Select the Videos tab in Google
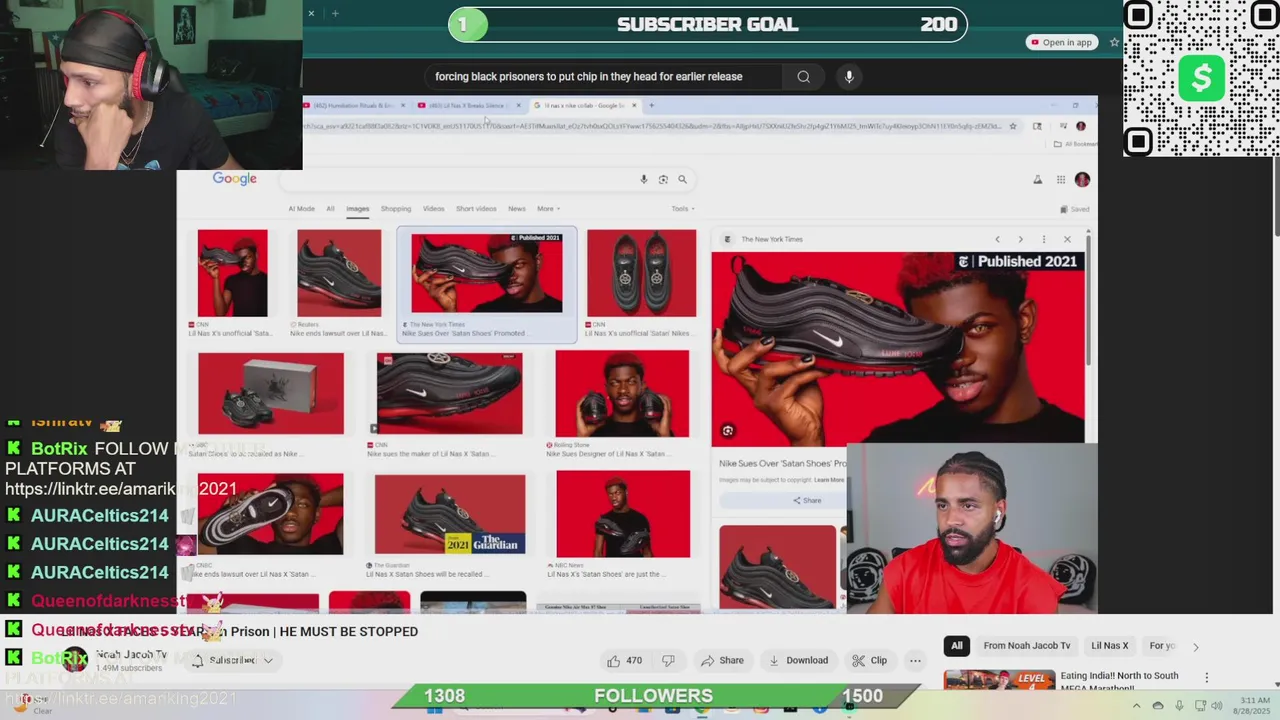Viewport: 1280px width, 720px height. [x=433, y=209]
